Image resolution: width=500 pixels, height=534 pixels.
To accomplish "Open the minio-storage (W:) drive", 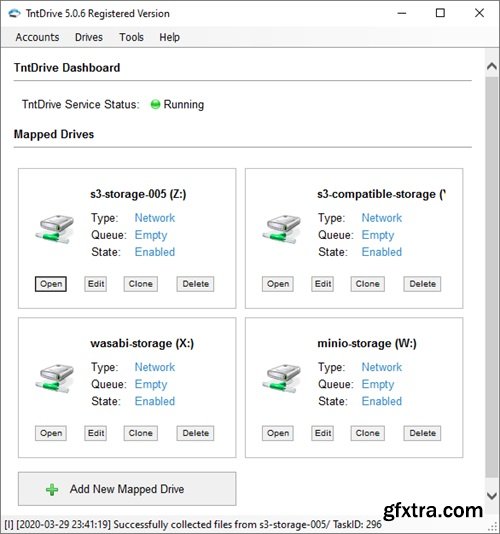I will click(278, 433).
